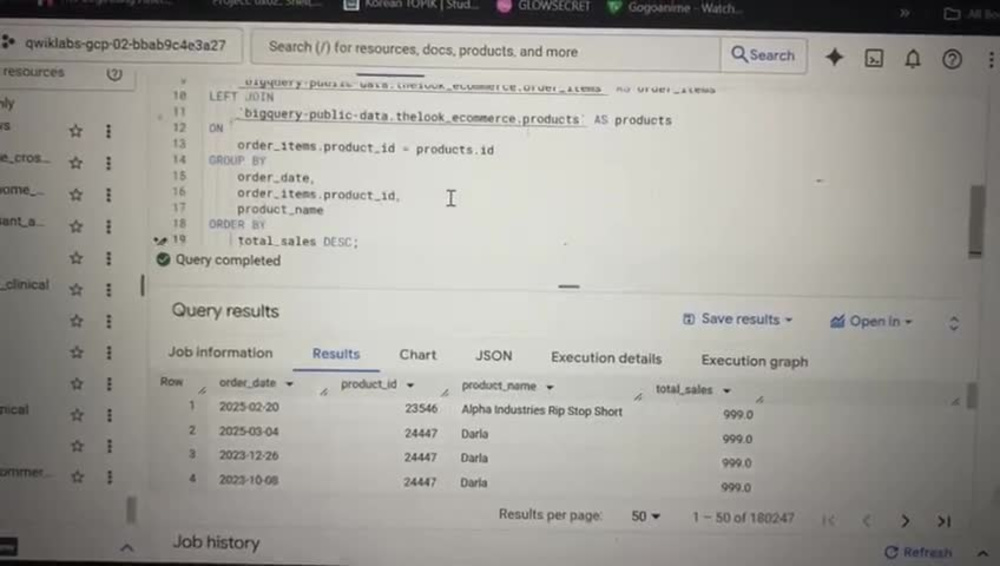Click the query editor vertical scrollbar

pos(975,220)
